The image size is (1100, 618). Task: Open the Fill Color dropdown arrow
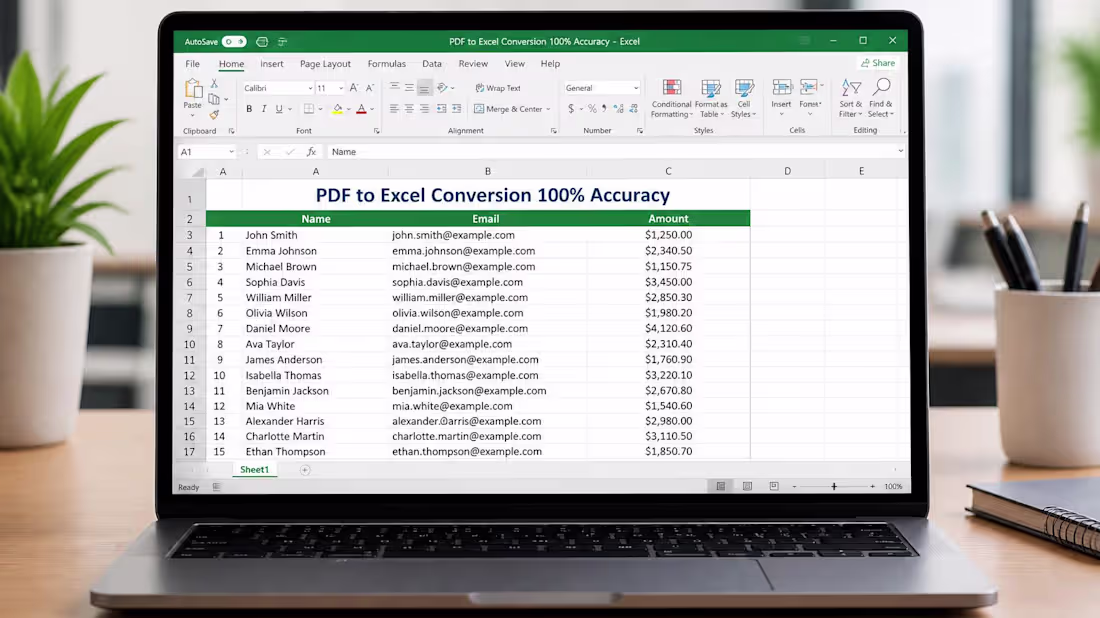pos(349,109)
